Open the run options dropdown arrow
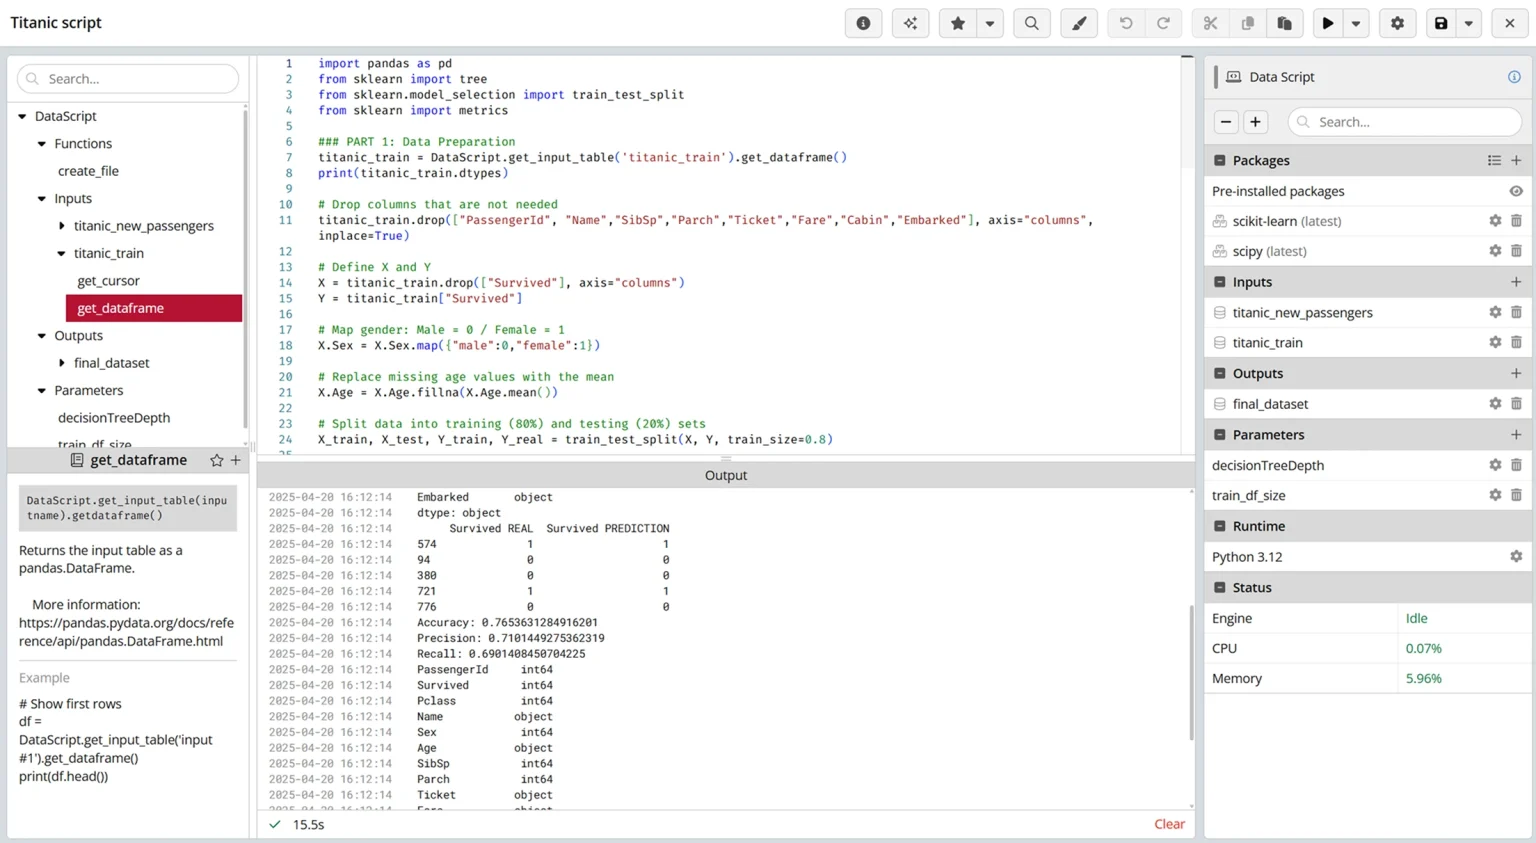 (x=1356, y=23)
